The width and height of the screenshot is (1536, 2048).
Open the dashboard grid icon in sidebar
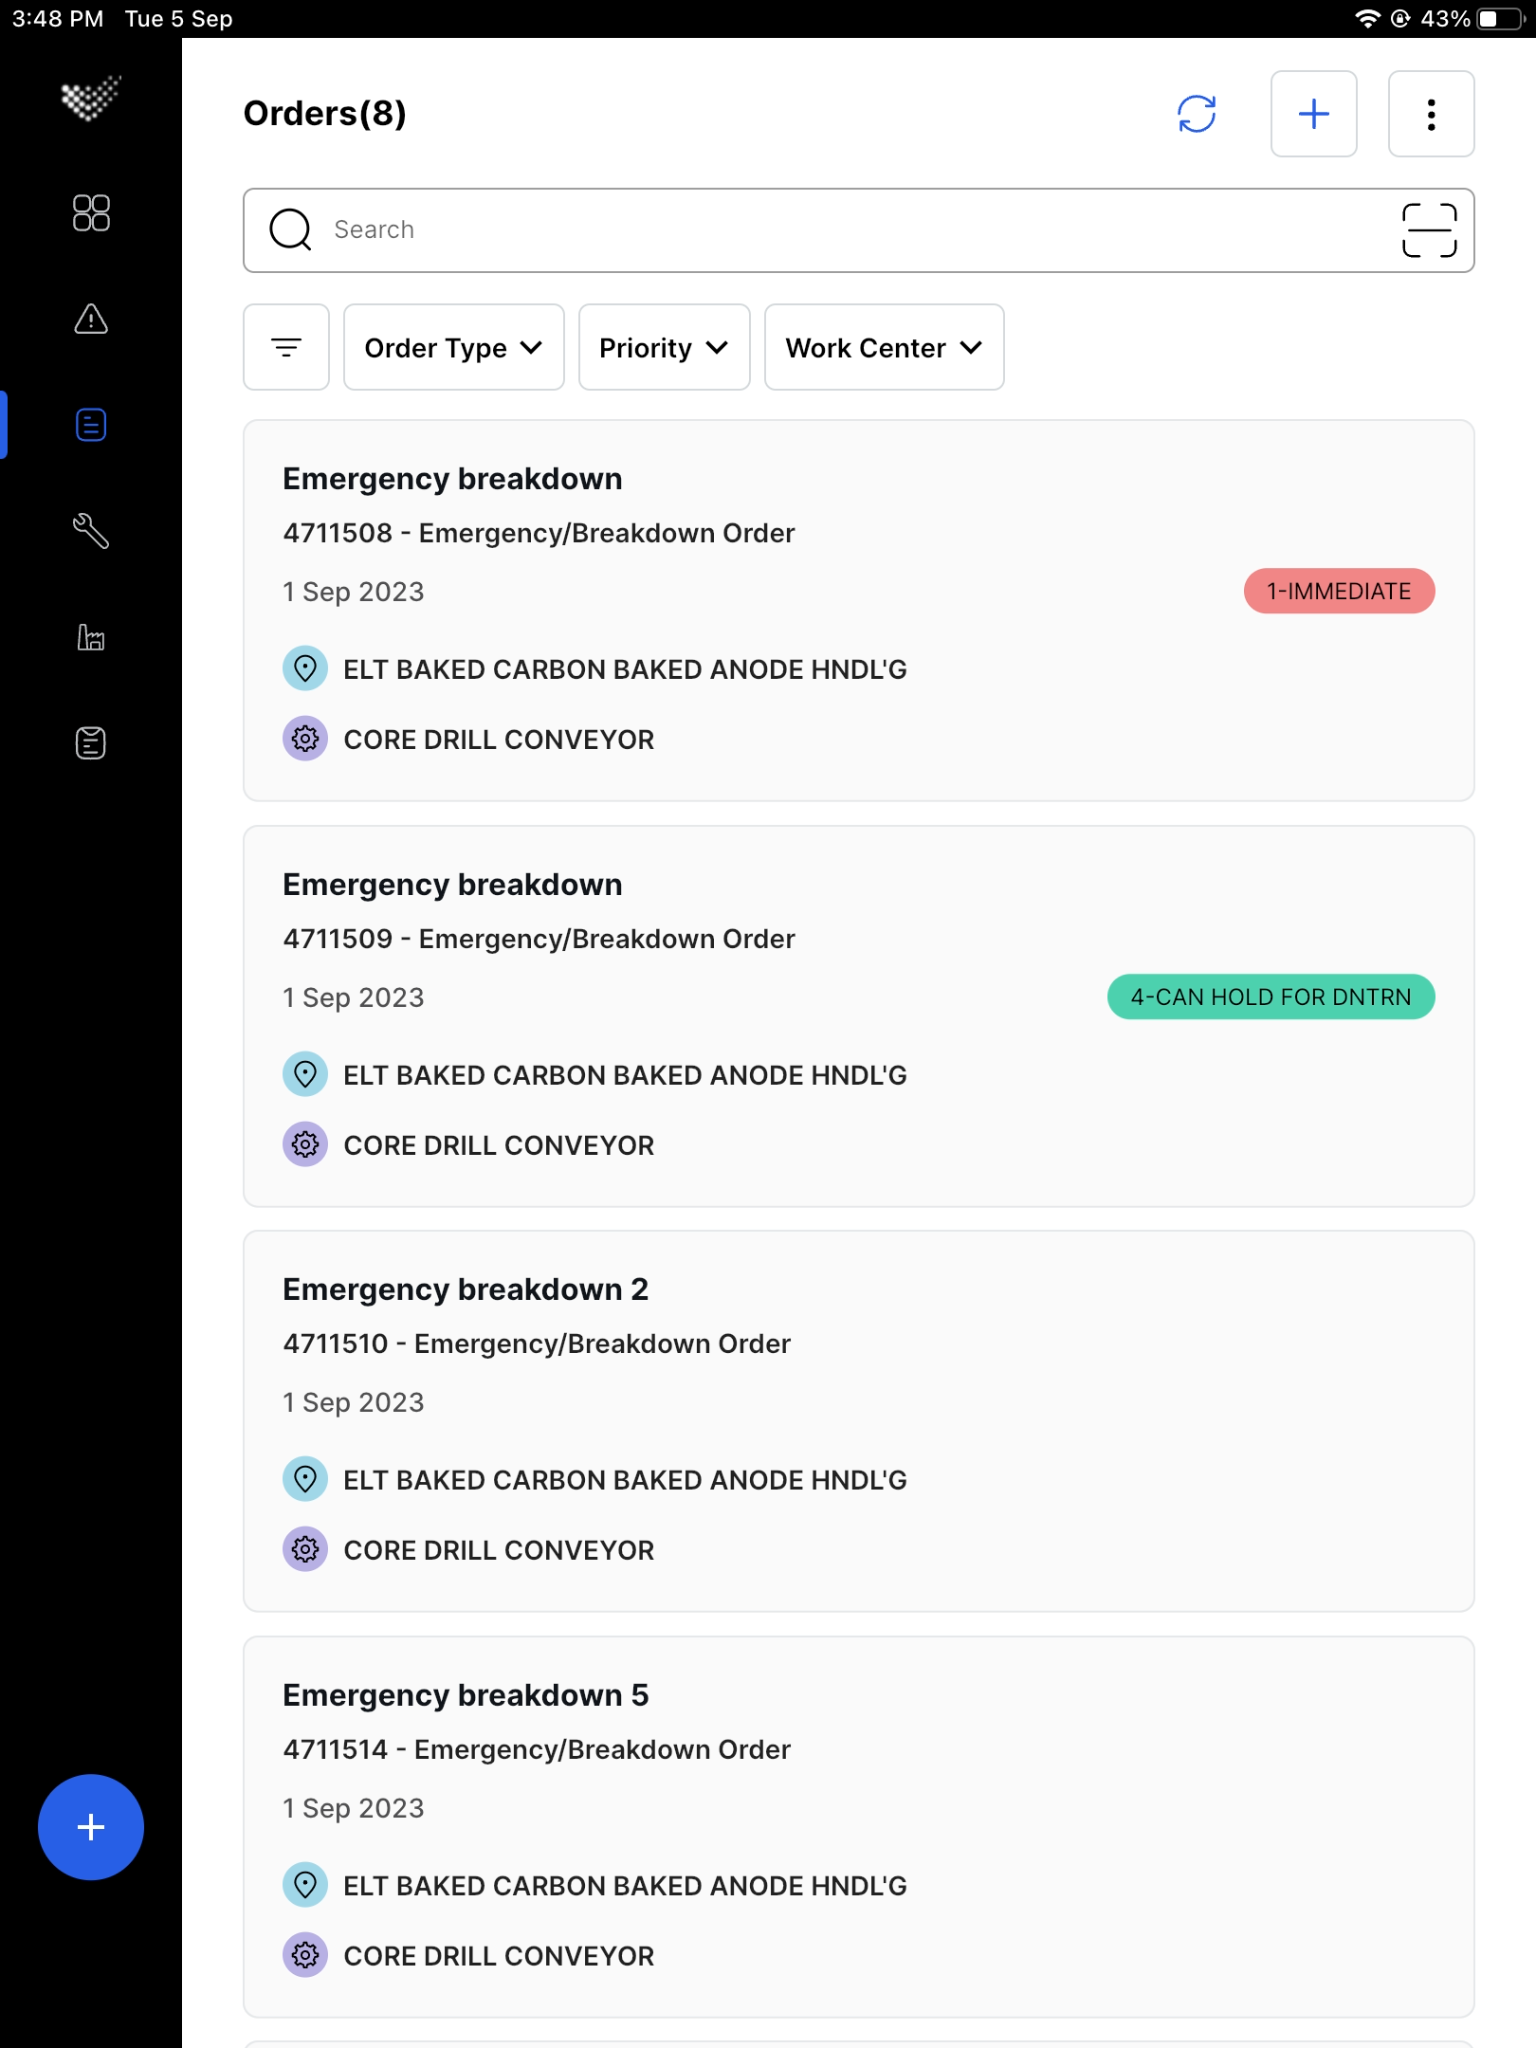coord(91,213)
